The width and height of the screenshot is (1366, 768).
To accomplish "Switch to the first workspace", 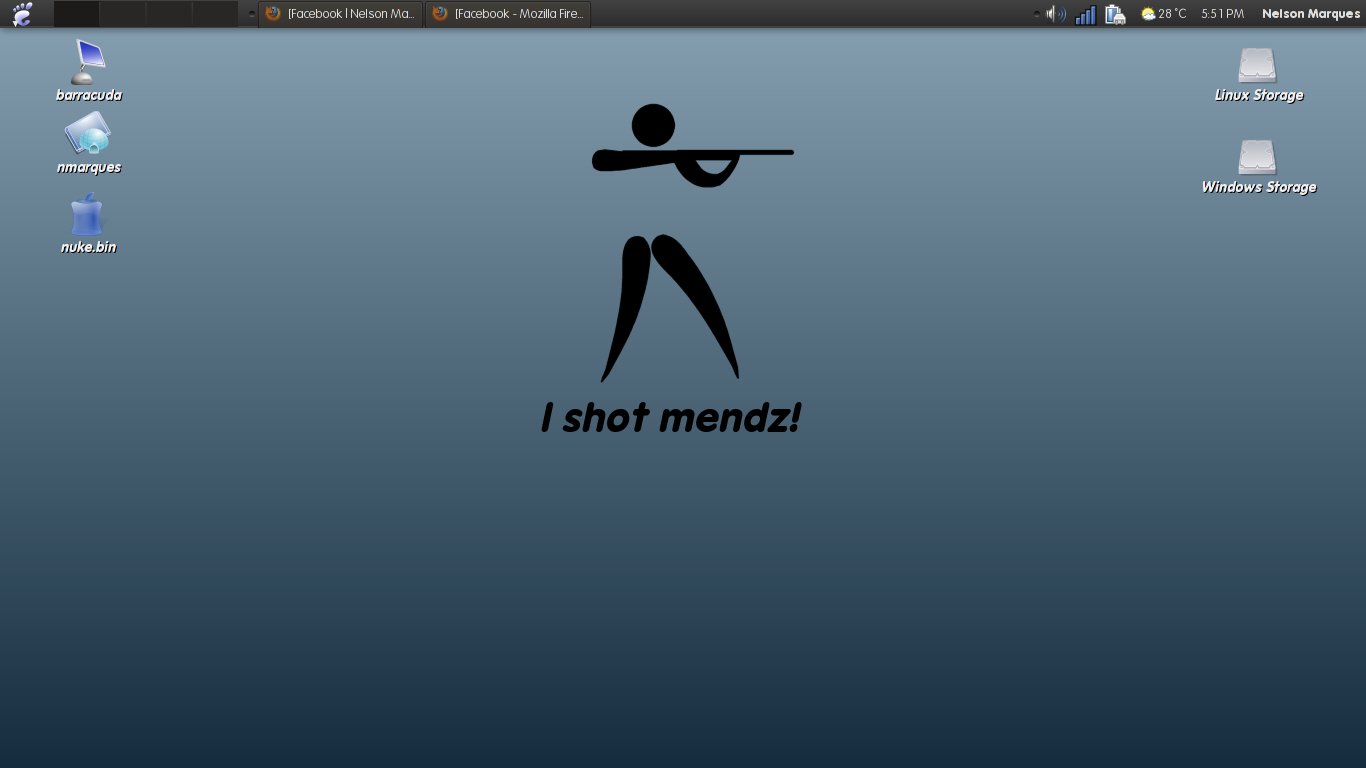I will 76,14.
